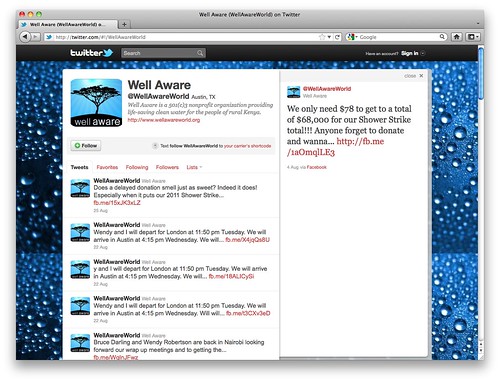Open the browser home page icon
The width and height of the screenshot is (500, 382).
tap(457, 37)
